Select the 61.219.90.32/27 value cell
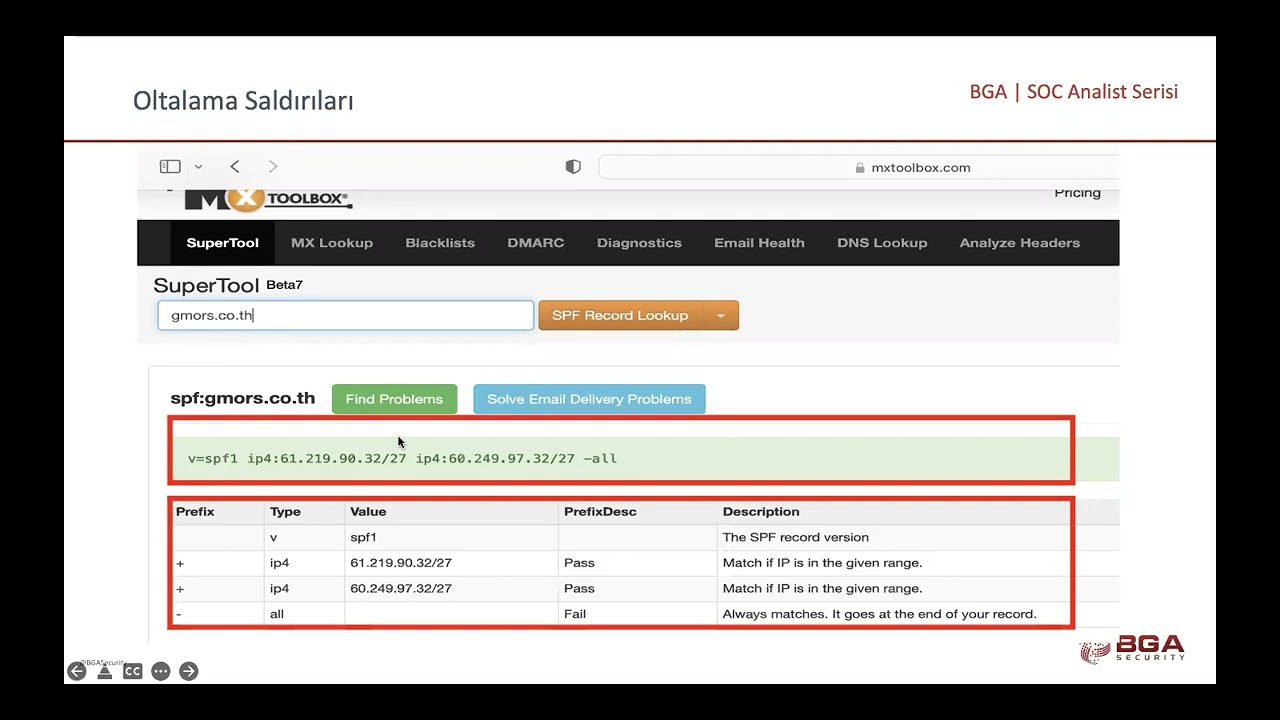The image size is (1280, 720). tap(401, 563)
